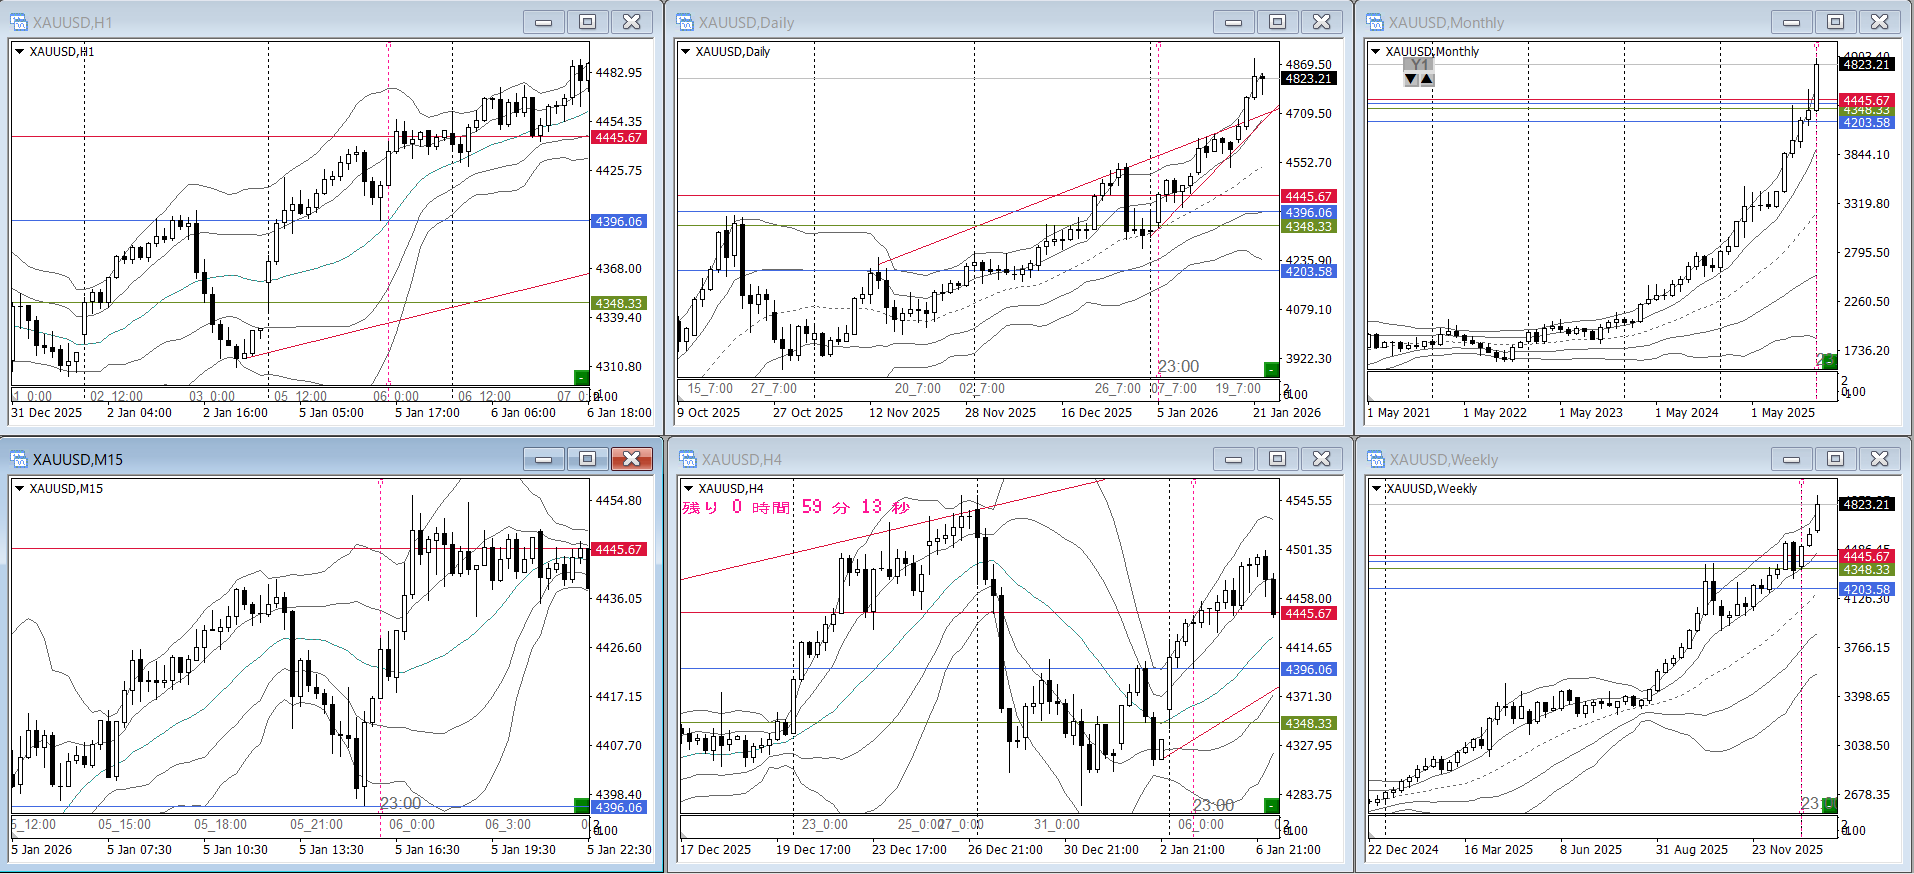Expand the triangle beside XAUUSD,Daily chart label

[686, 52]
